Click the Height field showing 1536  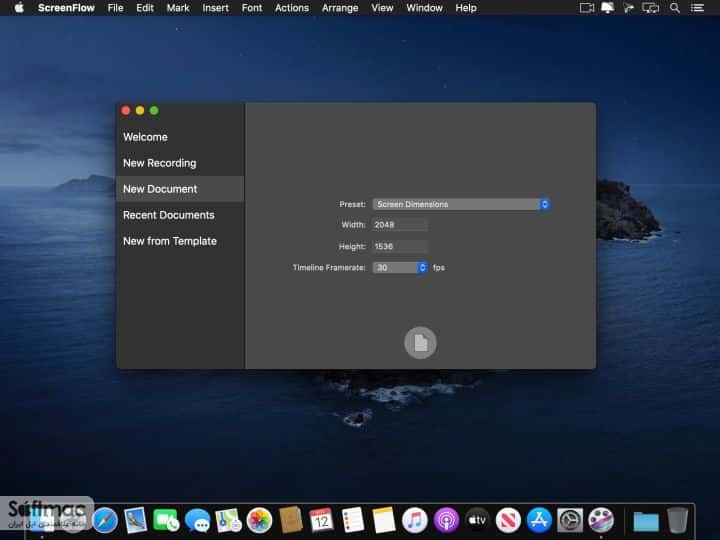[400, 247]
